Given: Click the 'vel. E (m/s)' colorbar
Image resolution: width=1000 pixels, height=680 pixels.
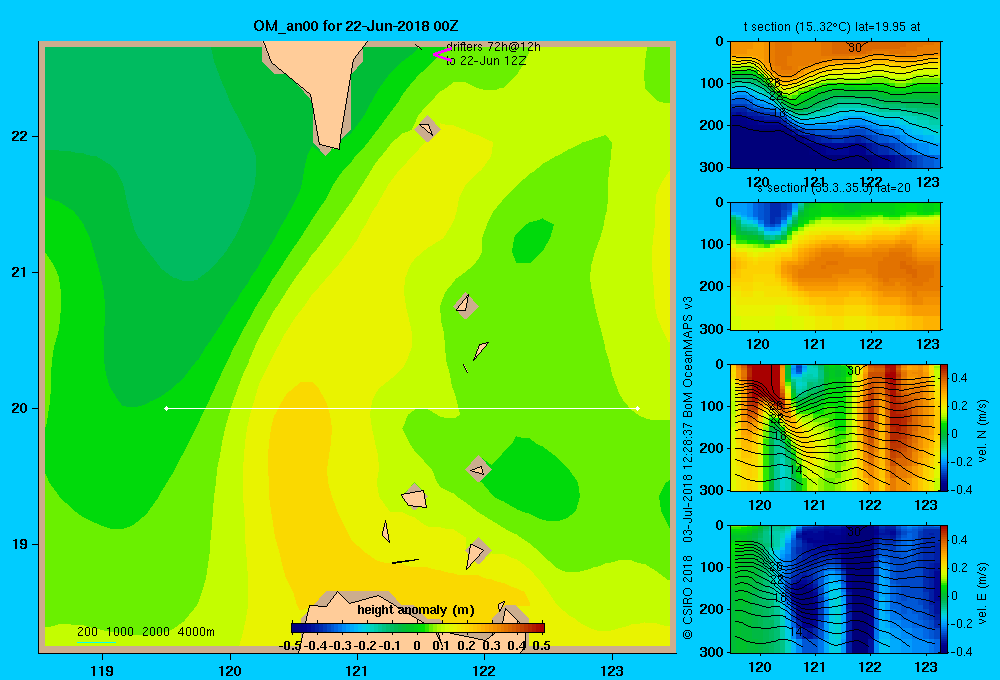Looking at the screenshot, I should point(945,589).
